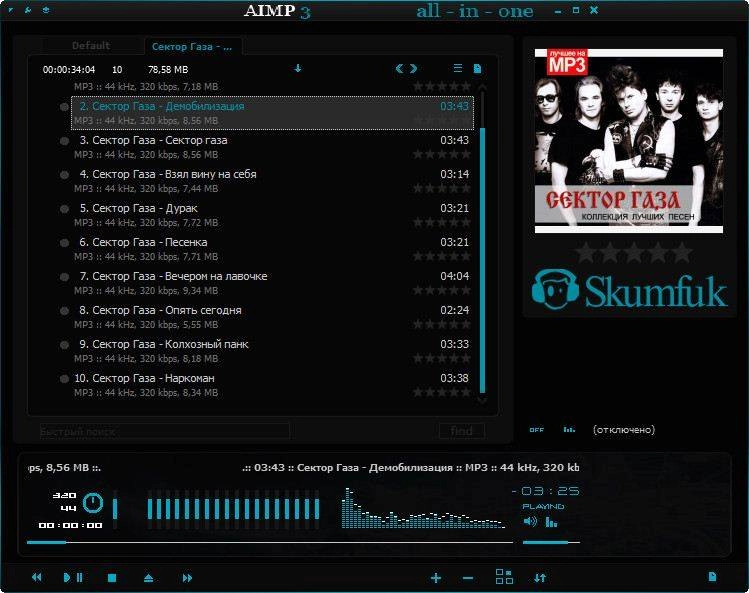Go to next playlist with right chevron
Image resolution: width=749 pixels, height=593 pixels.
pyautogui.click(x=413, y=69)
